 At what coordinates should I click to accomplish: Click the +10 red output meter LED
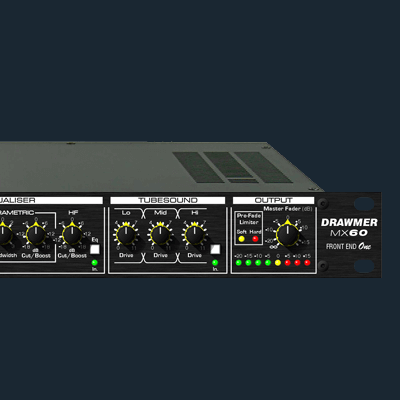[297, 263]
